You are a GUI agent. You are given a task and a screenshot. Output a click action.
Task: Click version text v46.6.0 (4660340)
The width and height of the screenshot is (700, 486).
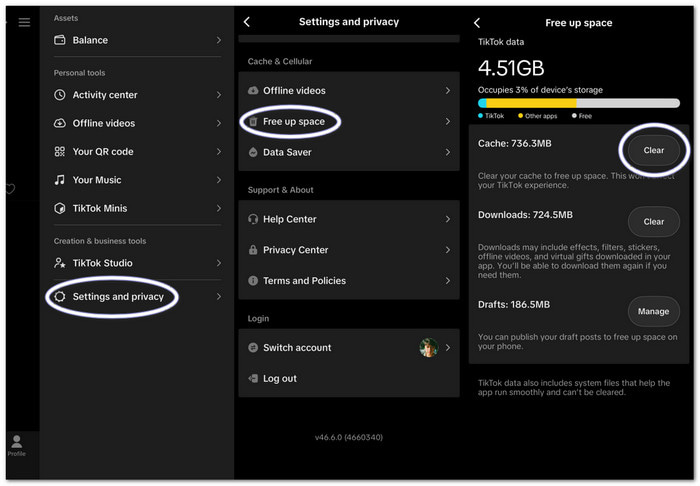coord(349,437)
